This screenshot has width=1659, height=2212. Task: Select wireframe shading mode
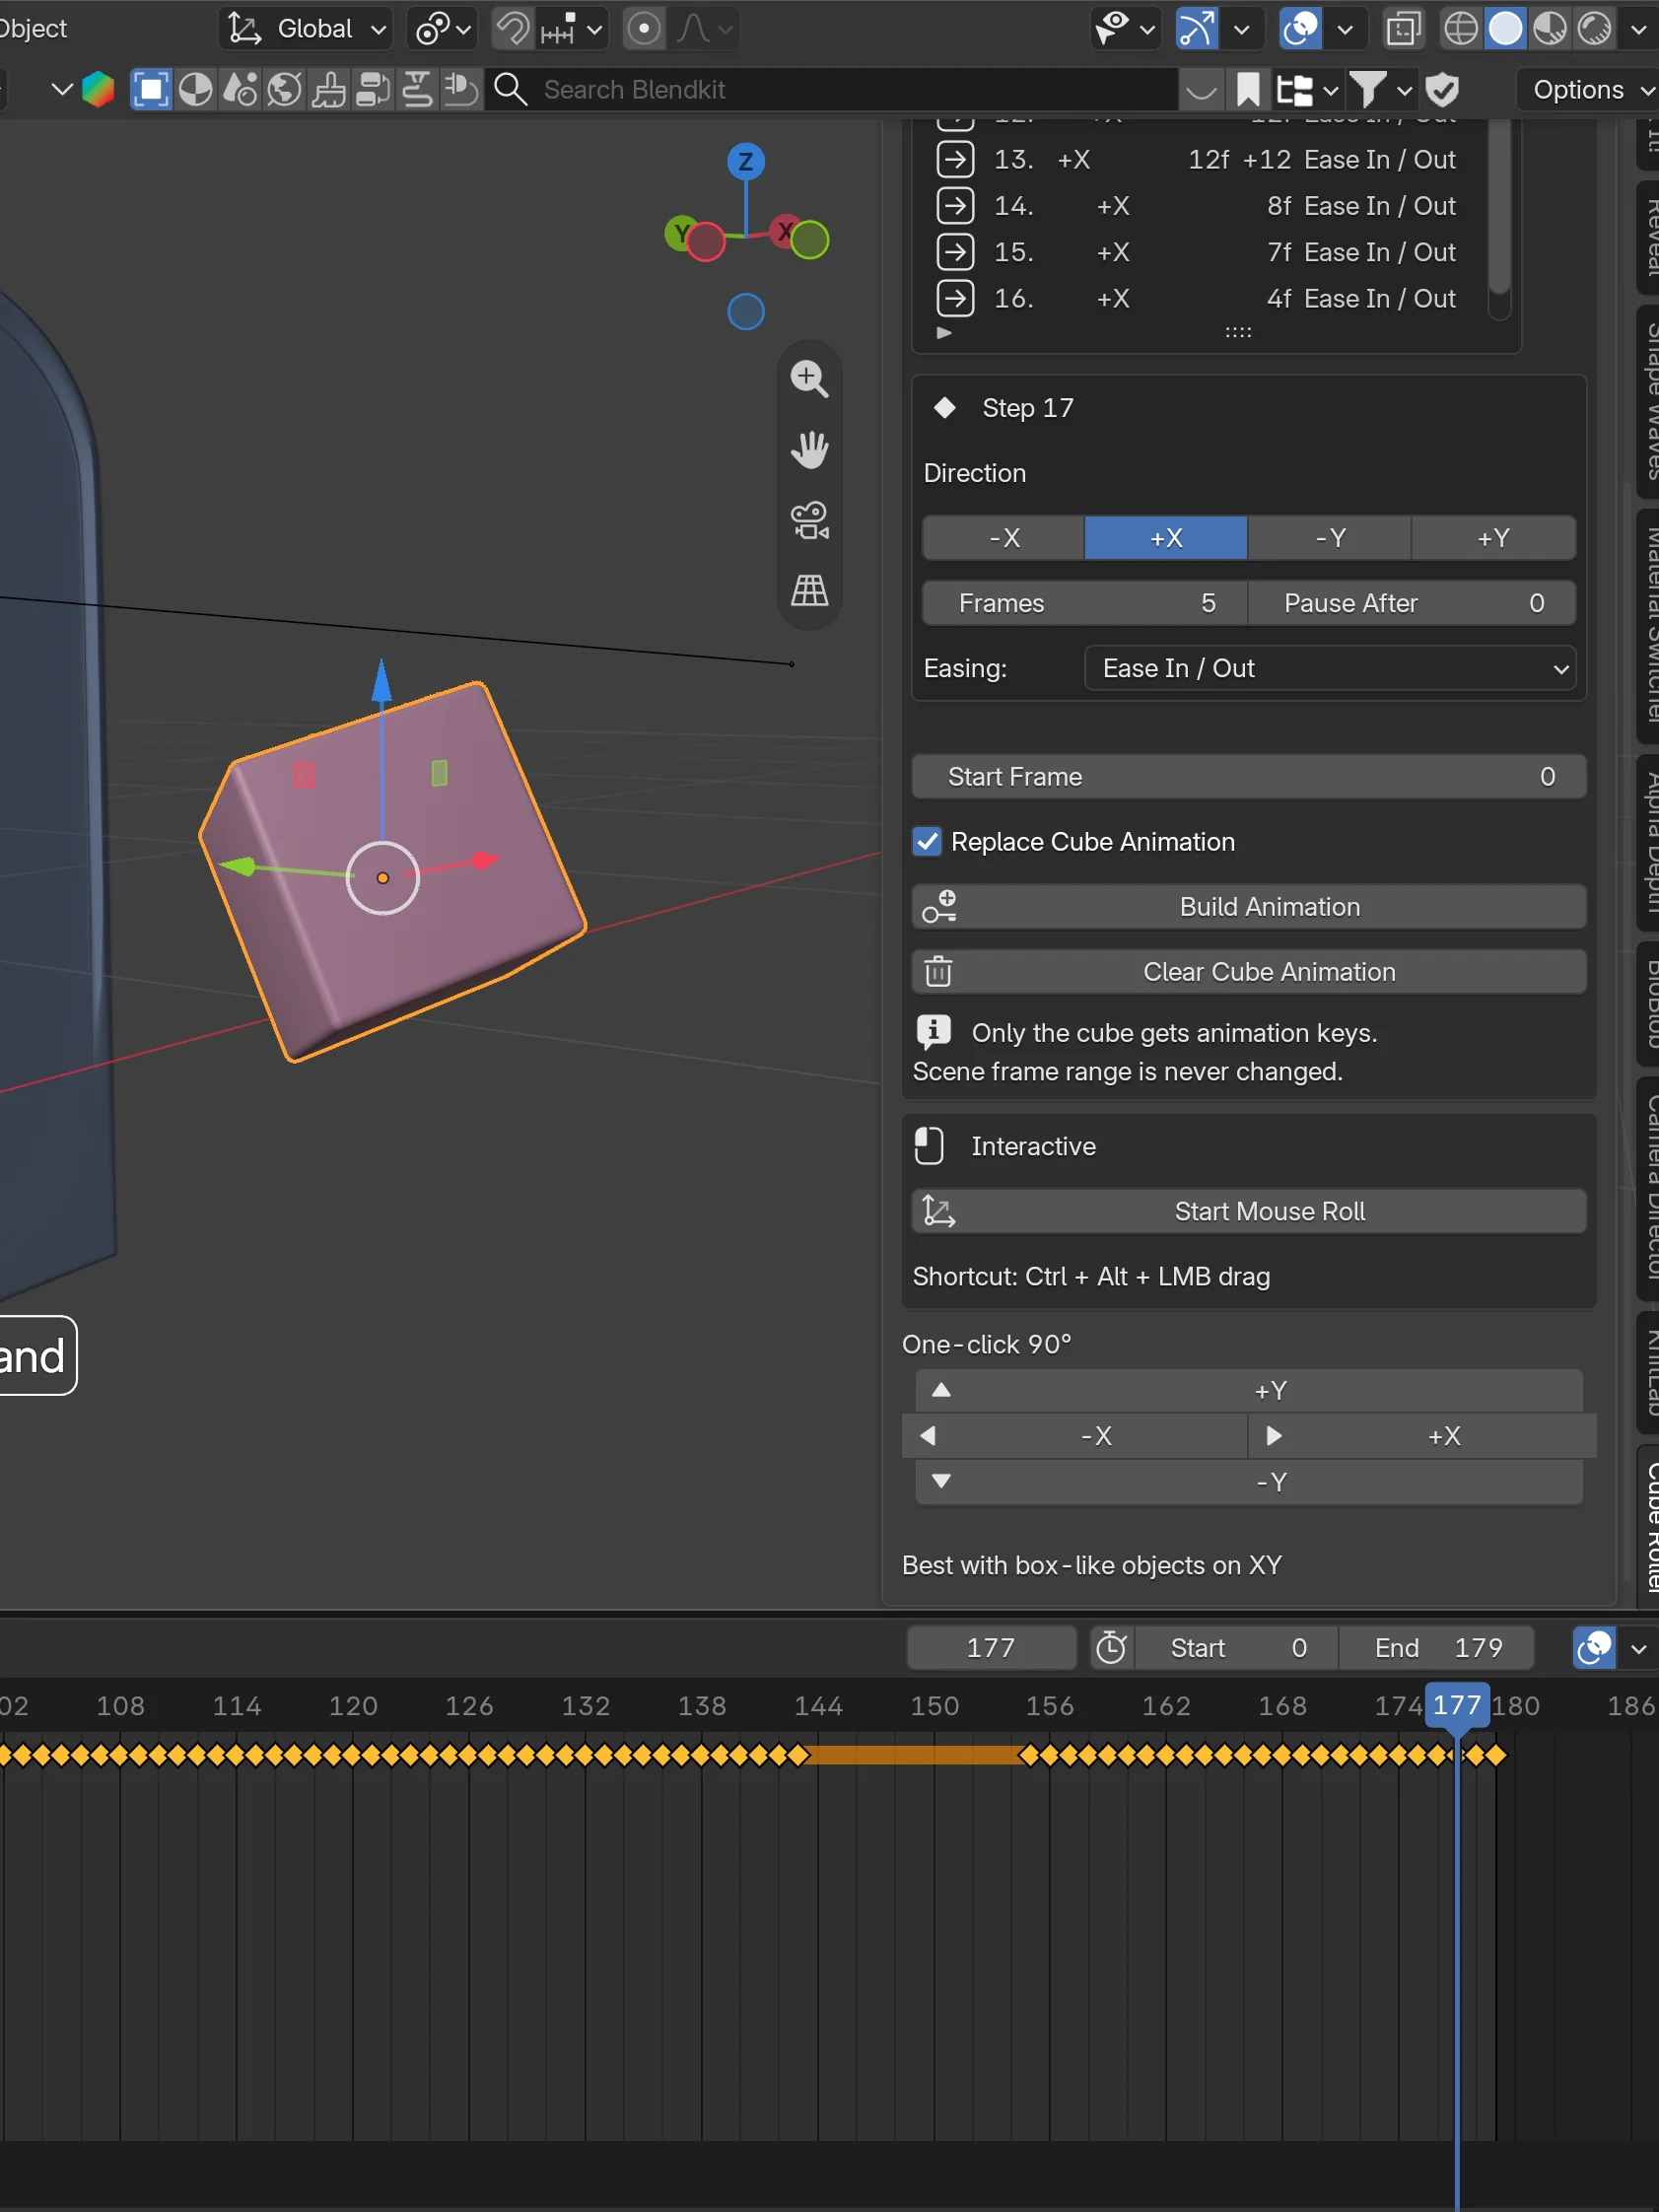pos(1460,29)
